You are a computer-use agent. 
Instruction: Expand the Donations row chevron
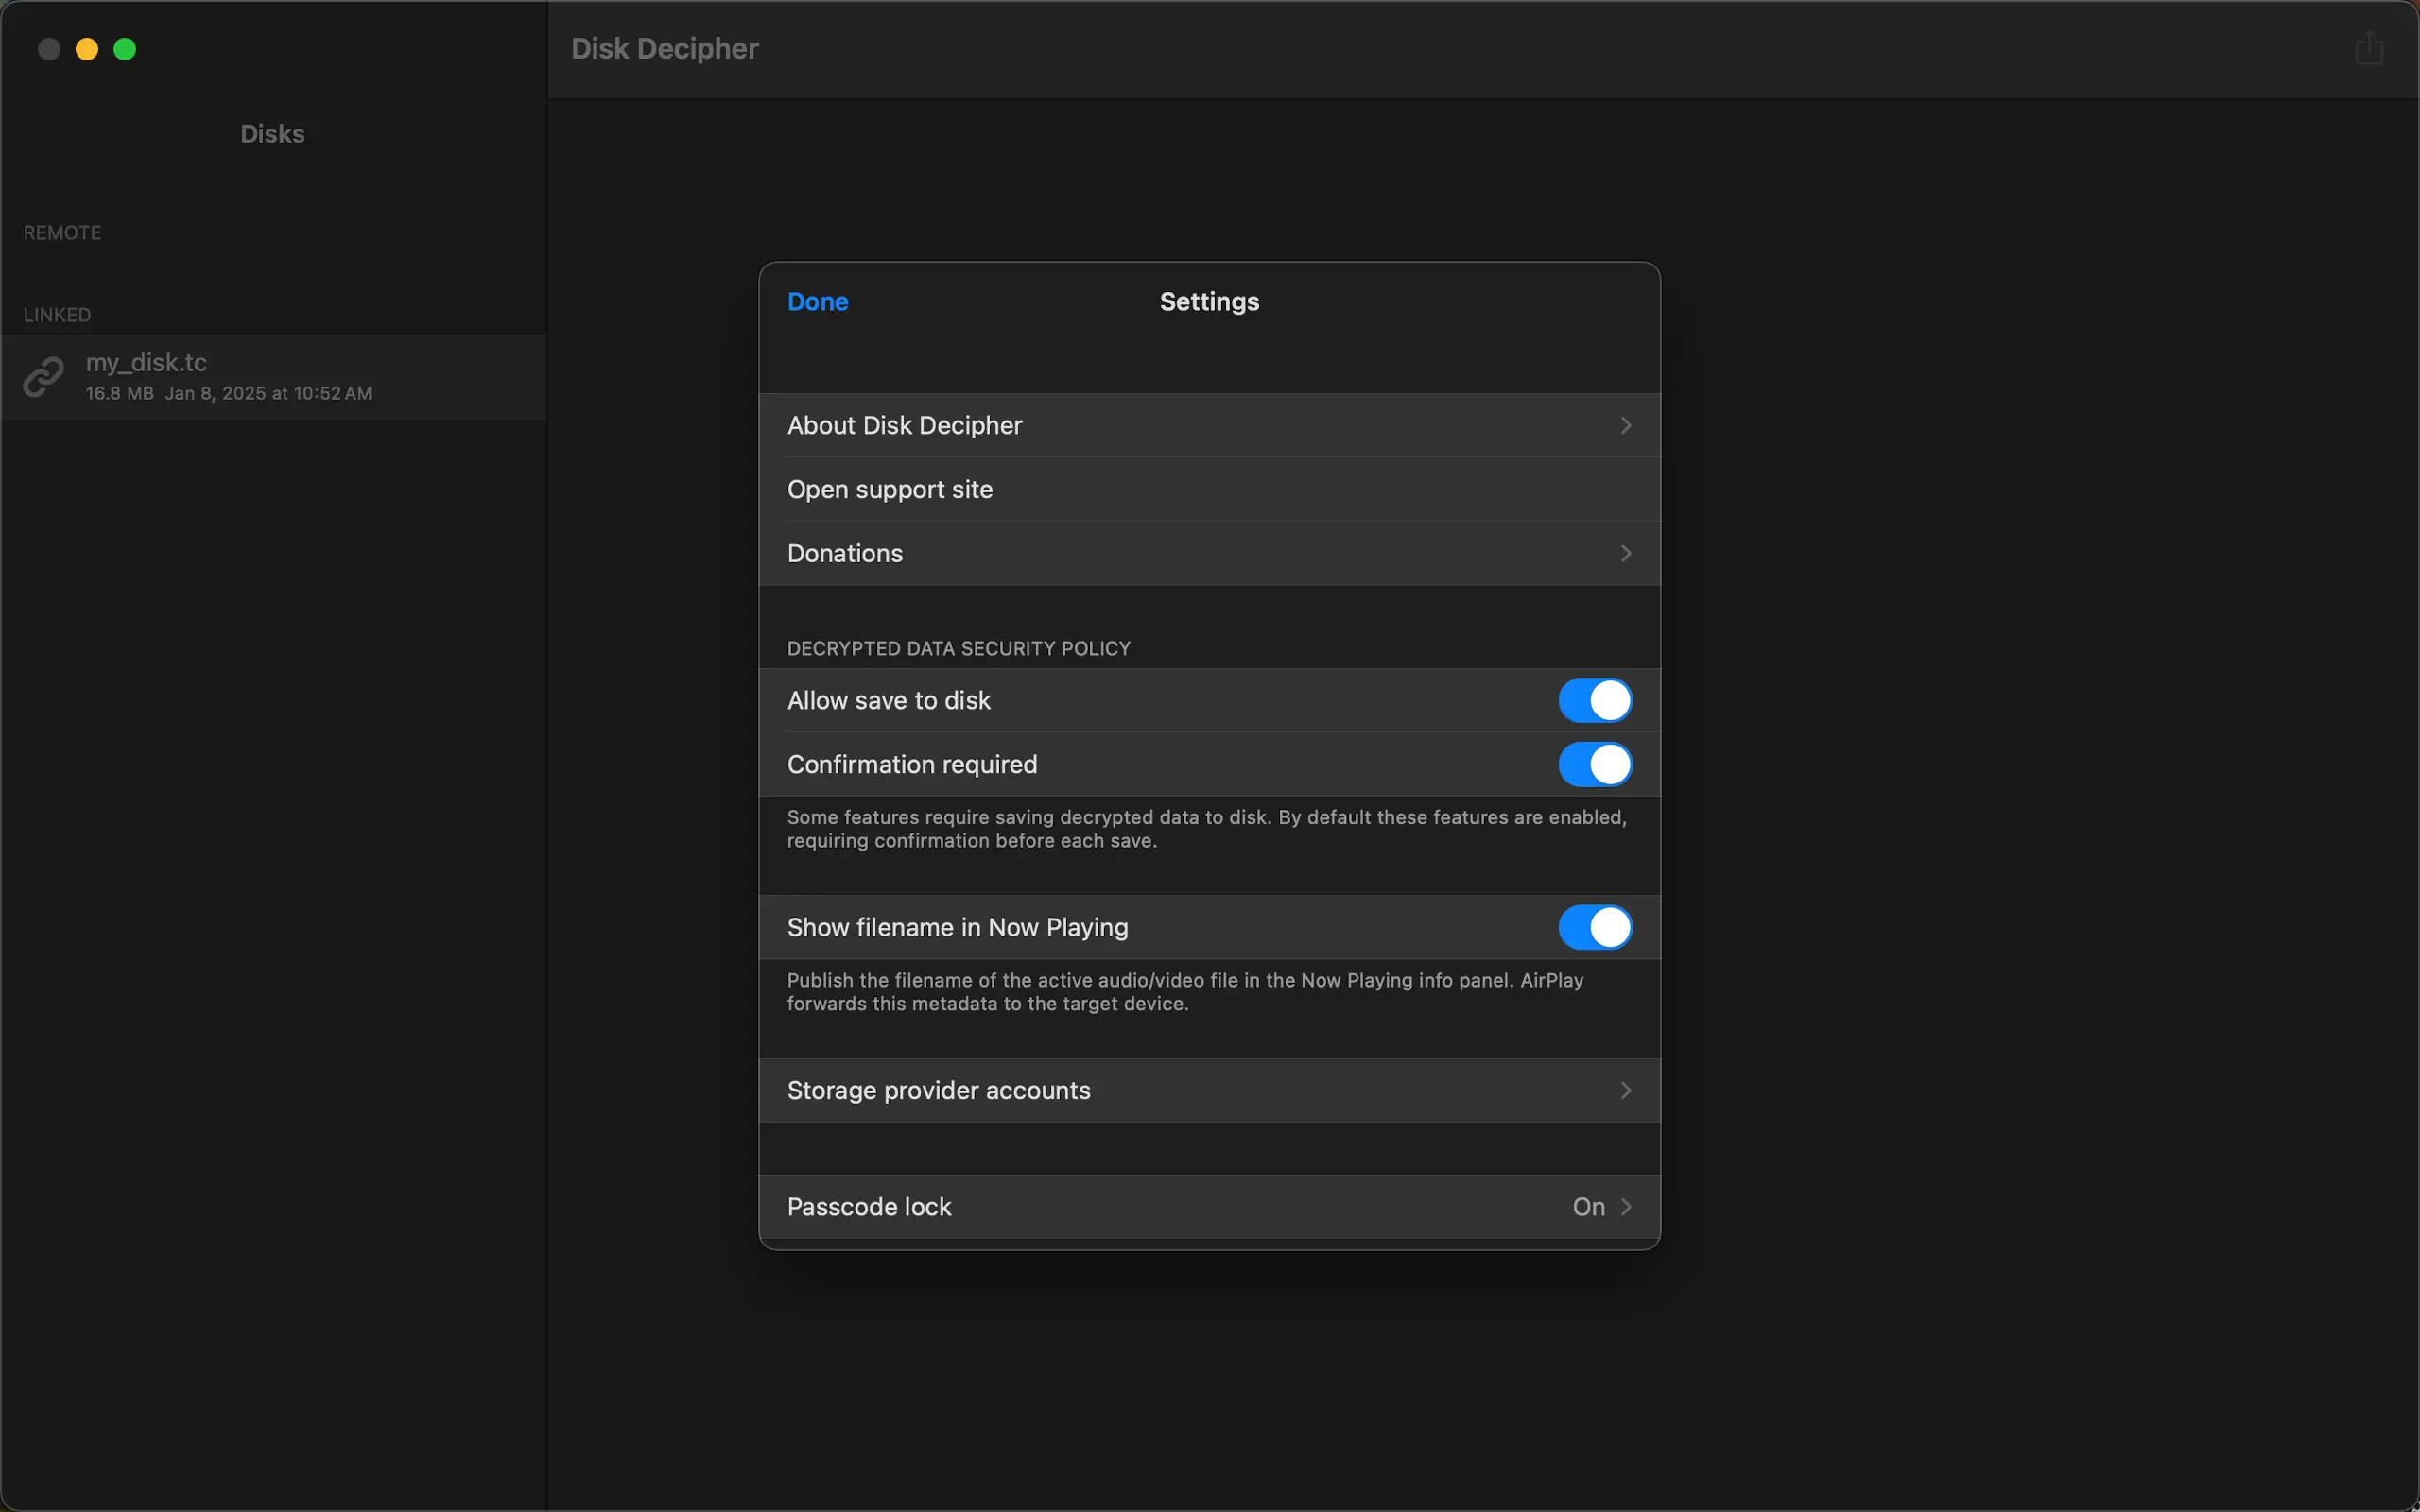click(x=1626, y=553)
